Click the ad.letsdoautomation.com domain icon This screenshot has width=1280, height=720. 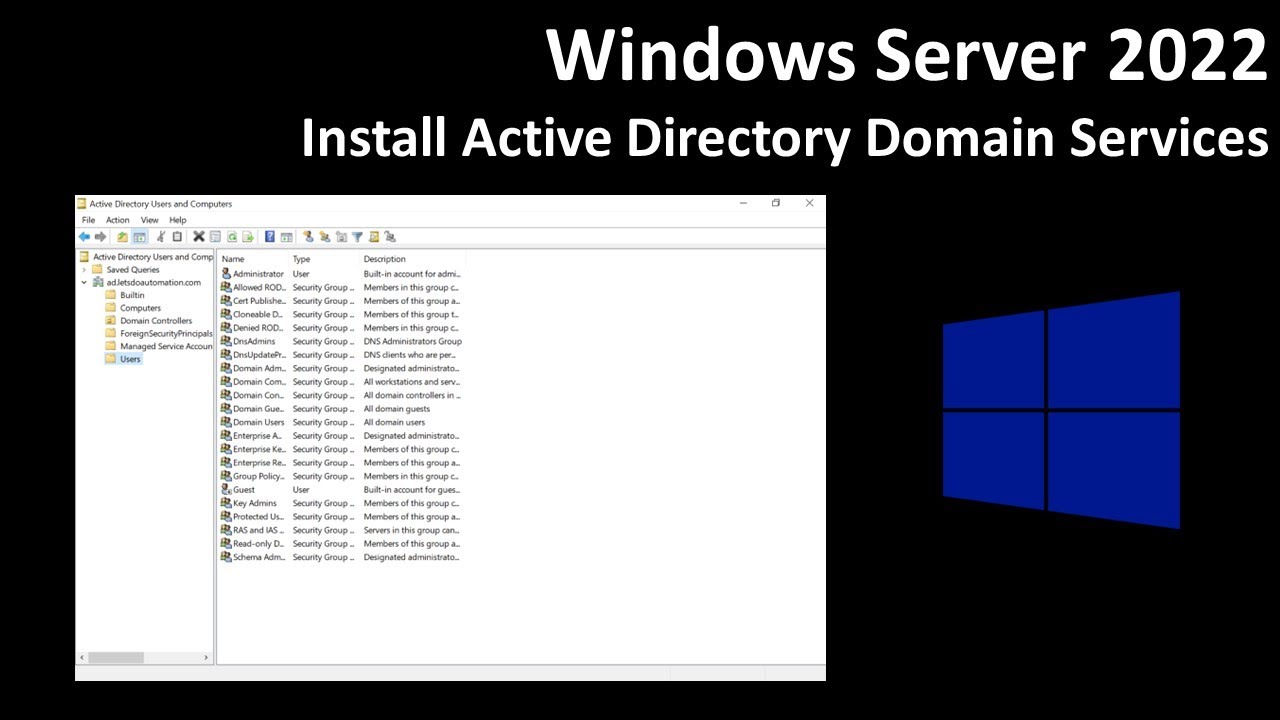(x=98, y=282)
